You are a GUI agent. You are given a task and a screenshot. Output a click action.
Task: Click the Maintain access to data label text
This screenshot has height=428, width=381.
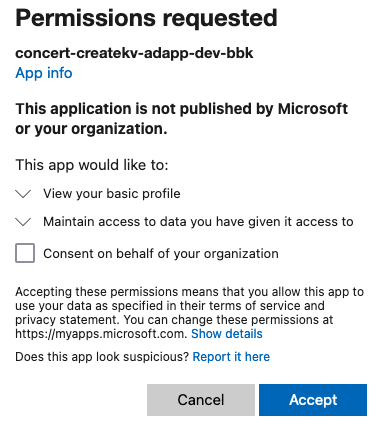click(x=198, y=222)
